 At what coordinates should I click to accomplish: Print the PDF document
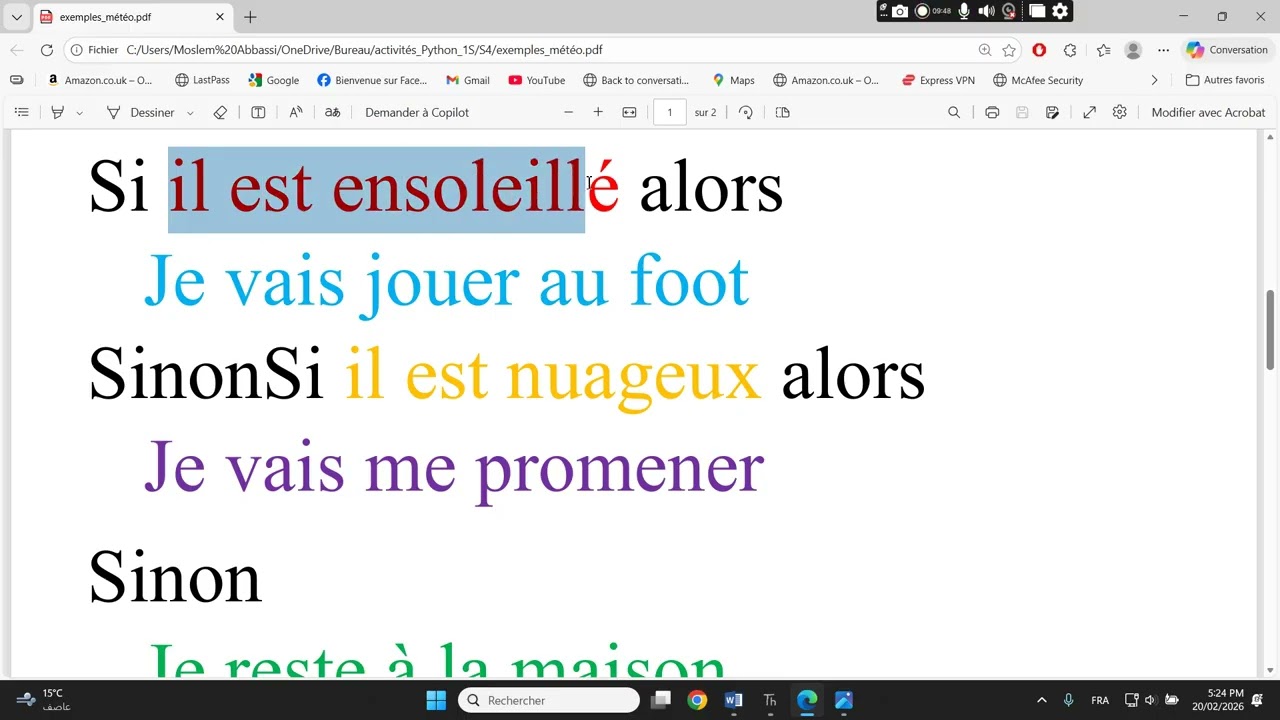point(992,112)
